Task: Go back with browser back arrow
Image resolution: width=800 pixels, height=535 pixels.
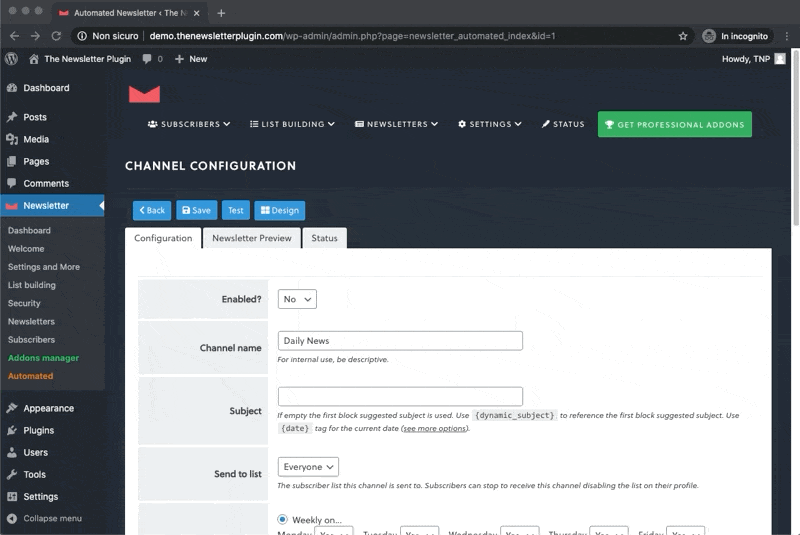Action: point(14,36)
